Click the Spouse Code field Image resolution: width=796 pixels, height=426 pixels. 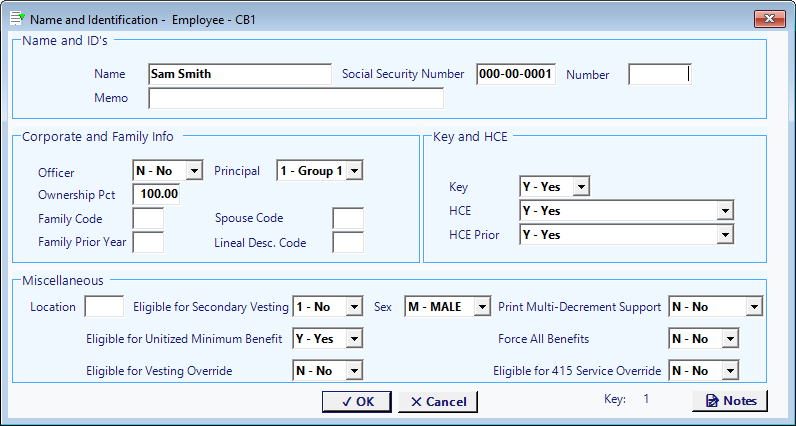348,218
